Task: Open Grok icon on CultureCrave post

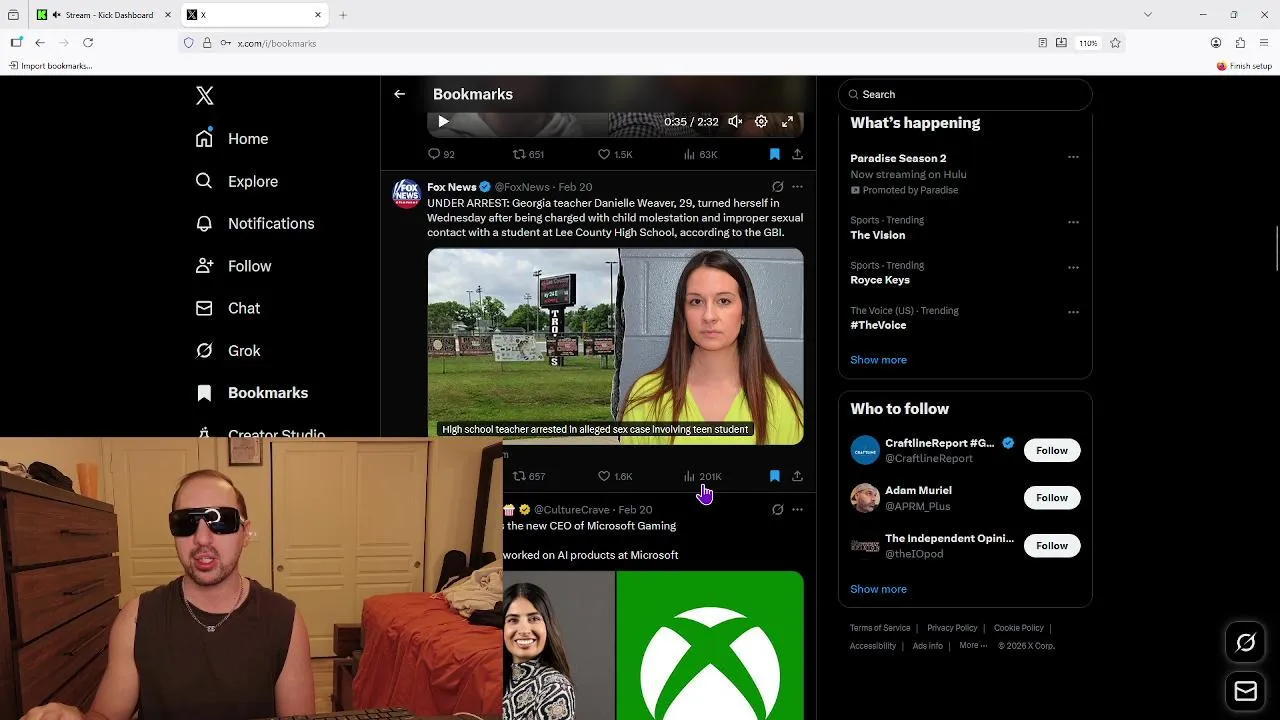Action: click(777, 510)
